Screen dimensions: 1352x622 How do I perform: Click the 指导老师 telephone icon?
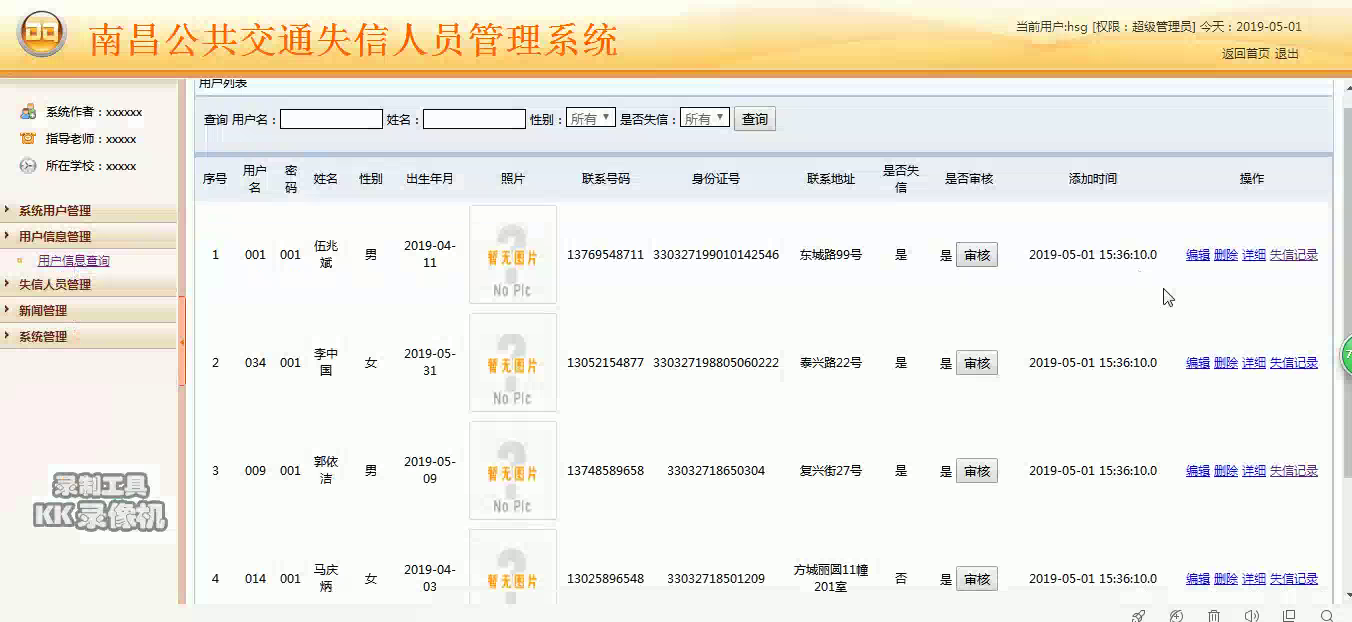click(x=28, y=139)
